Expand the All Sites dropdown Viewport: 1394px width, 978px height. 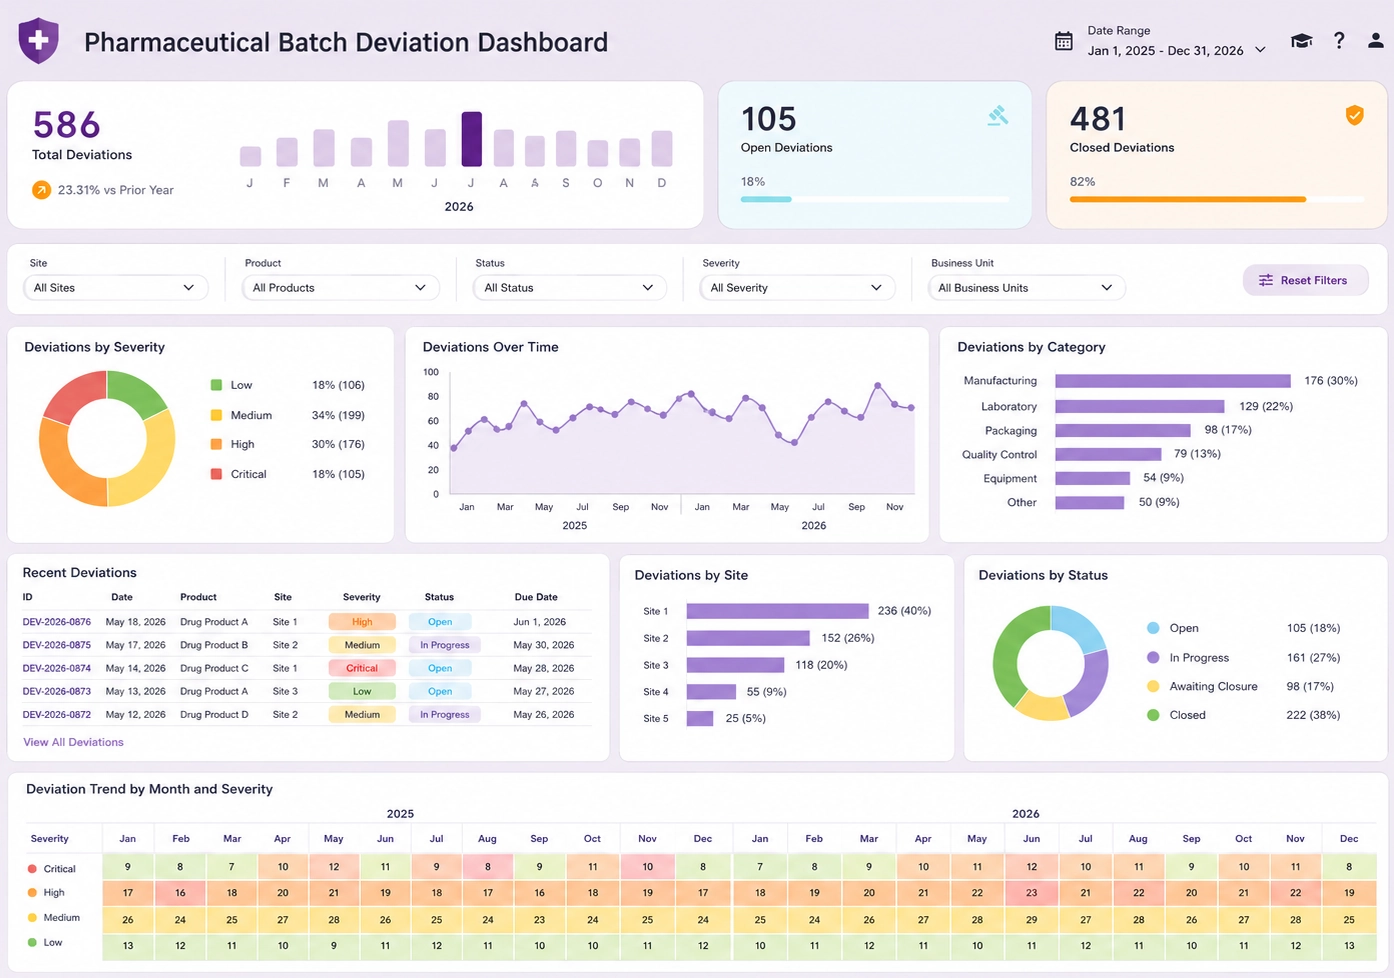coord(115,288)
